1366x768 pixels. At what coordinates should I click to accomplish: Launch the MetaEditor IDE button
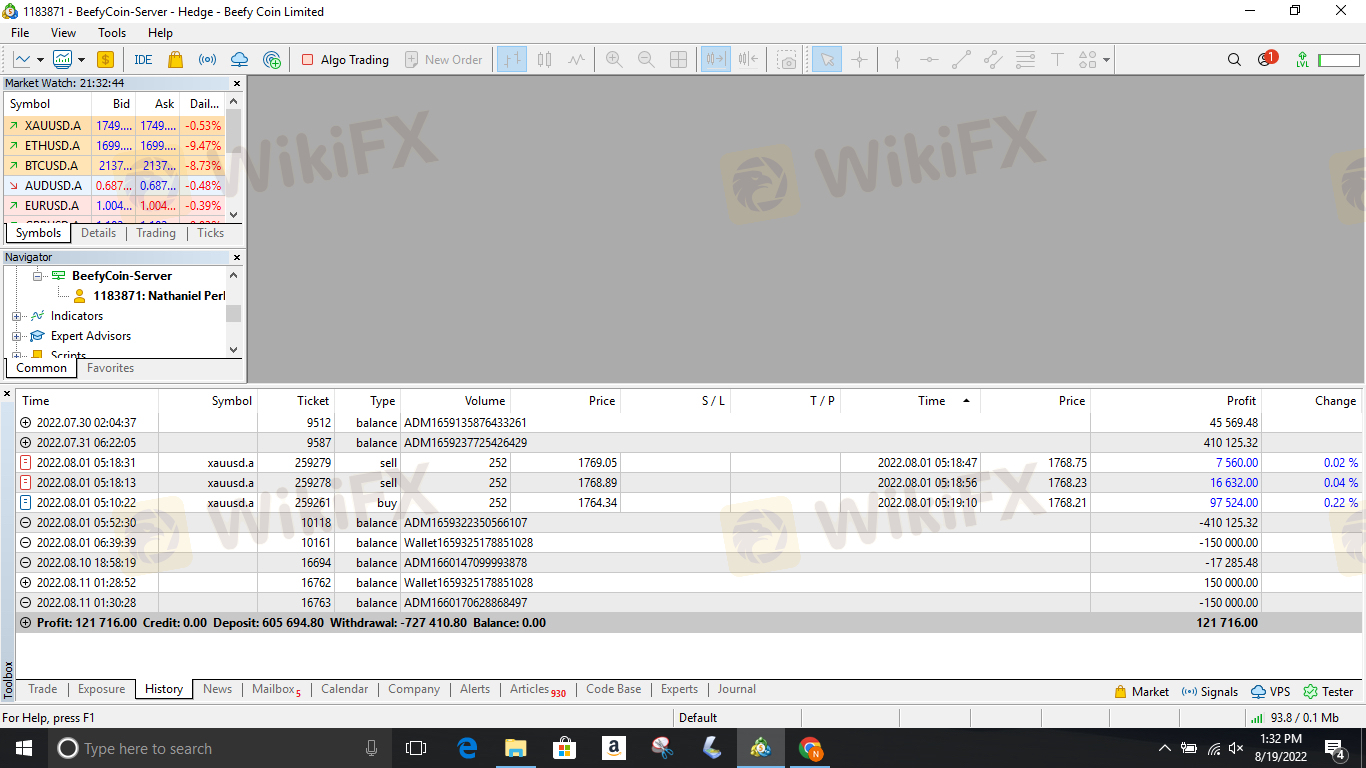pyautogui.click(x=143, y=60)
